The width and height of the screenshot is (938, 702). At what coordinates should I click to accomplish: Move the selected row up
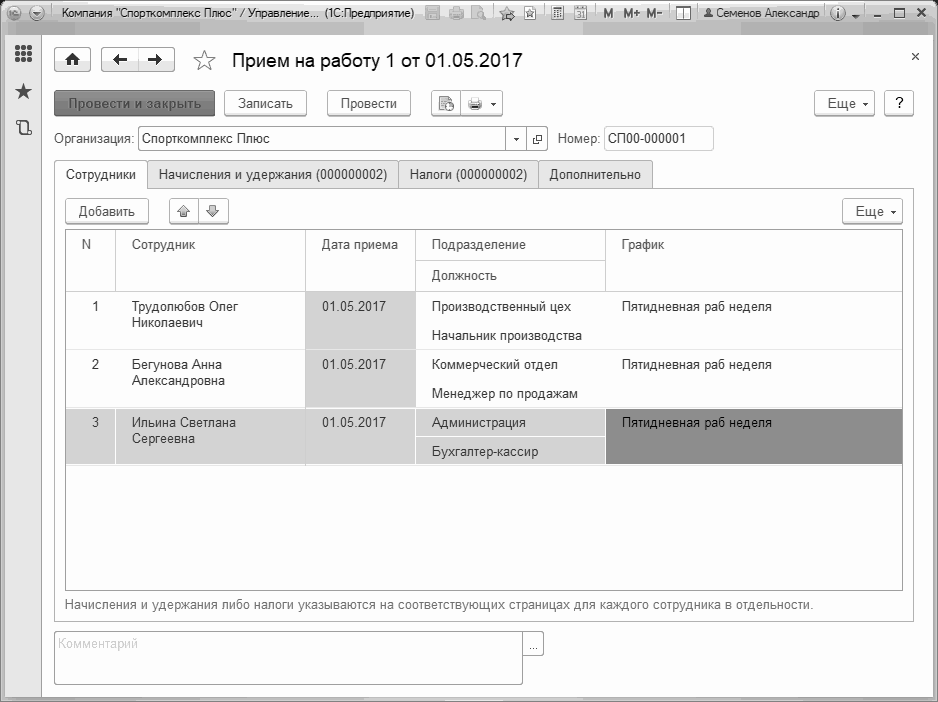(184, 211)
